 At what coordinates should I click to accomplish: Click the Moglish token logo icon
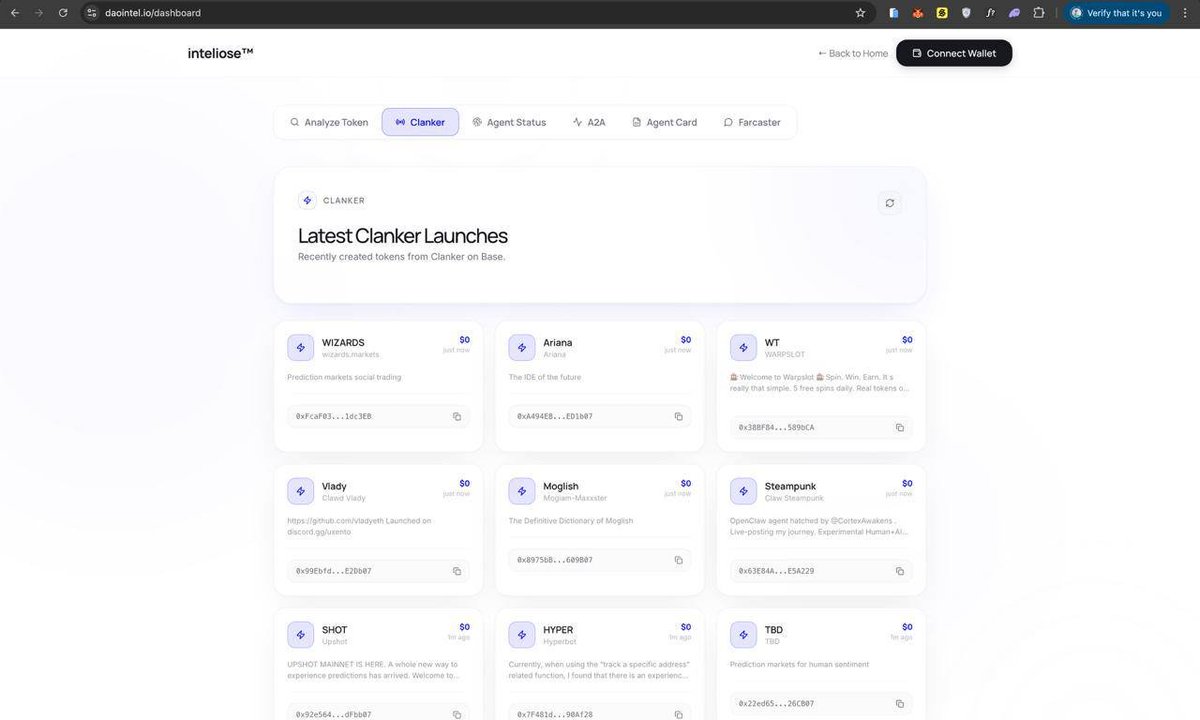pyautogui.click(x=522, y=491)
